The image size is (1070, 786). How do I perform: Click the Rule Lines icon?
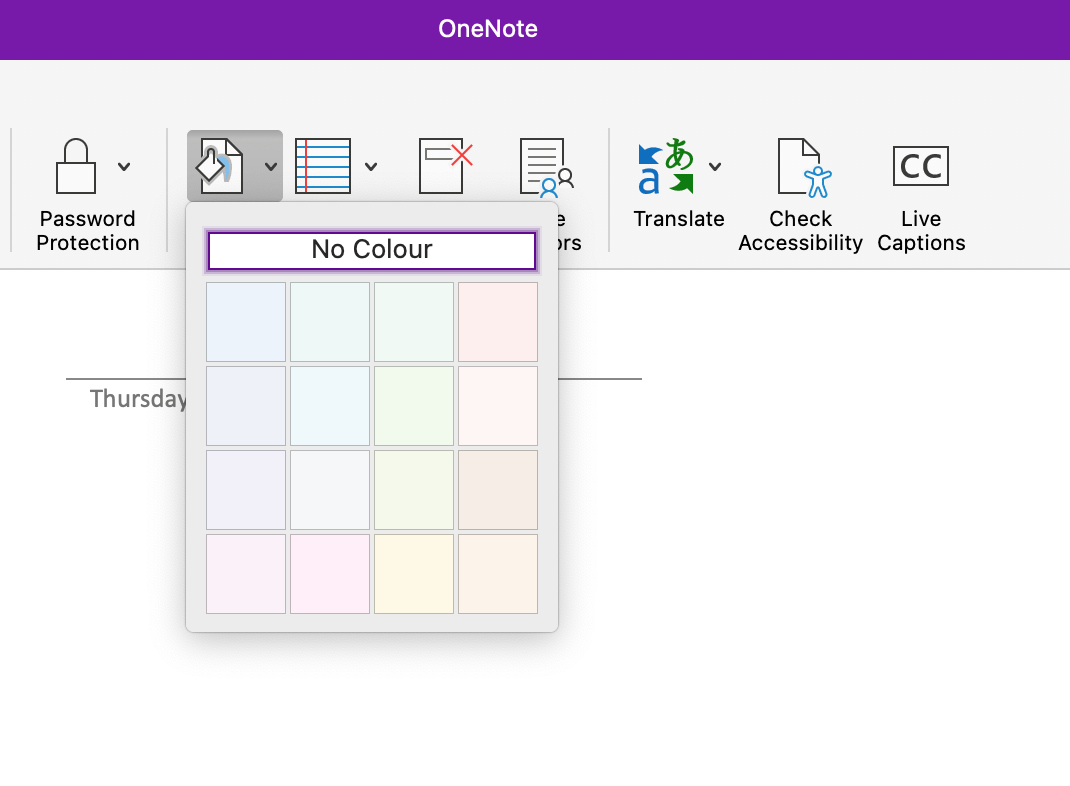(x=323, y=163)
